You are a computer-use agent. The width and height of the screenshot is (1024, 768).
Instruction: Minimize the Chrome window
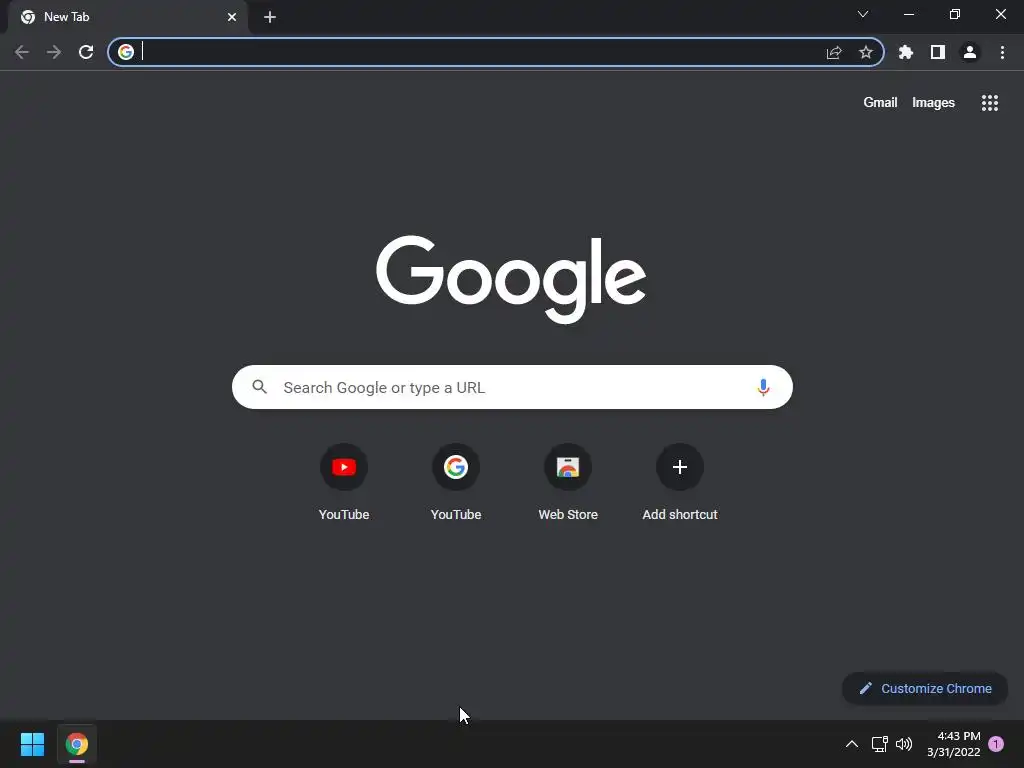[908, 14]
